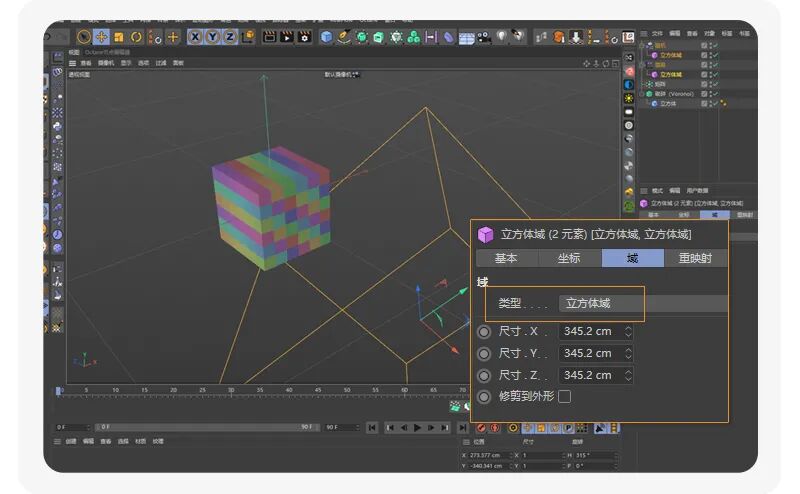Toggle the 尺寸 Z animation circle

[484, 376]
